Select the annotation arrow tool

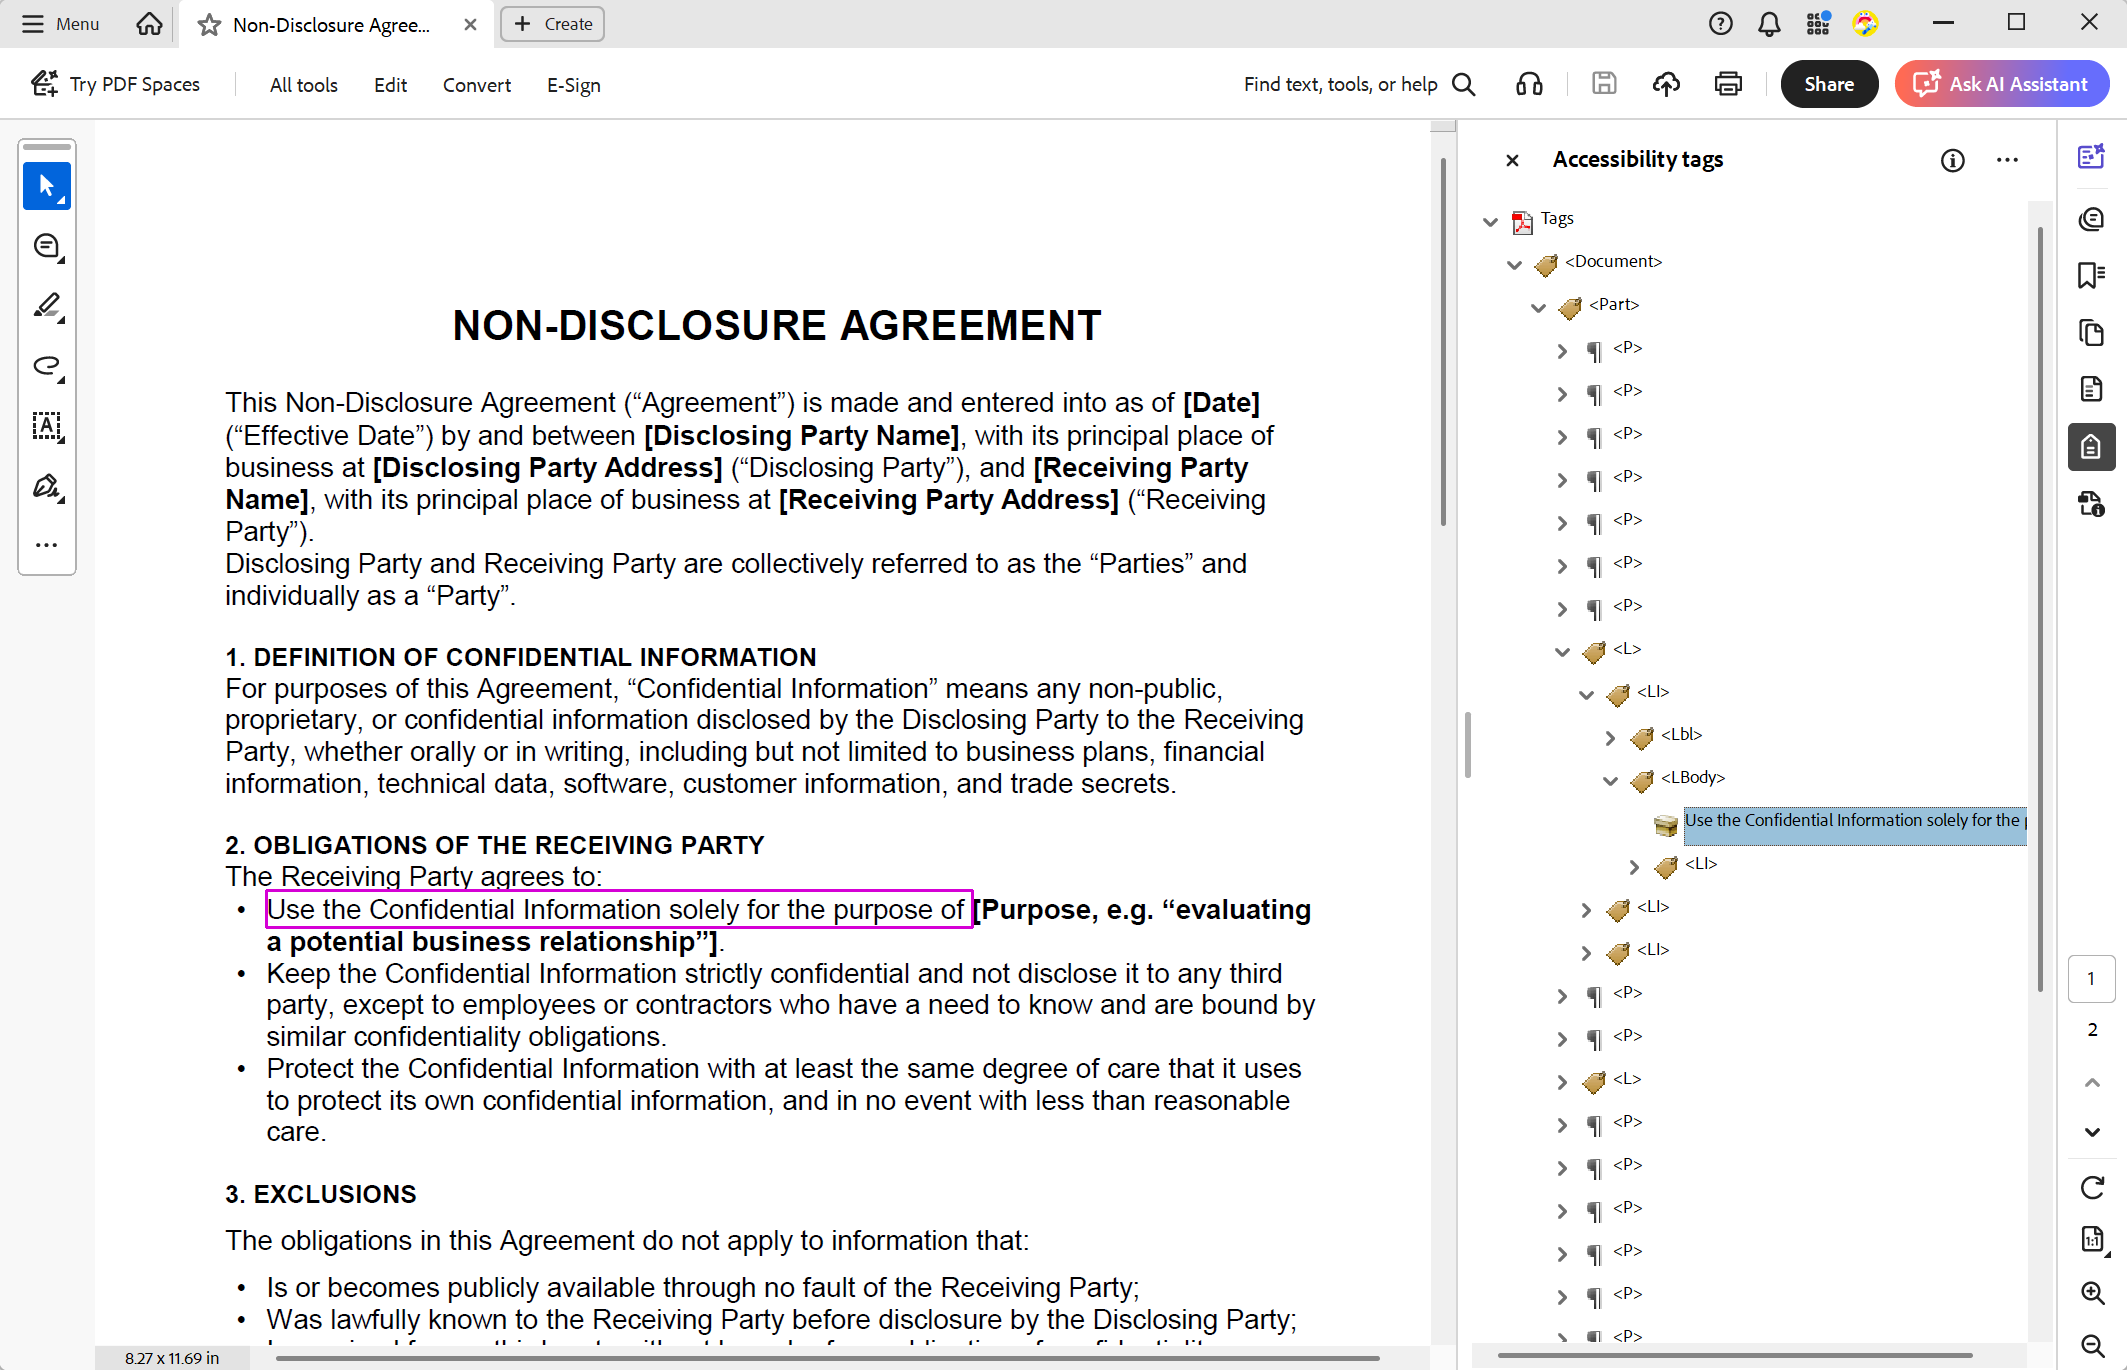pos(46,185)
